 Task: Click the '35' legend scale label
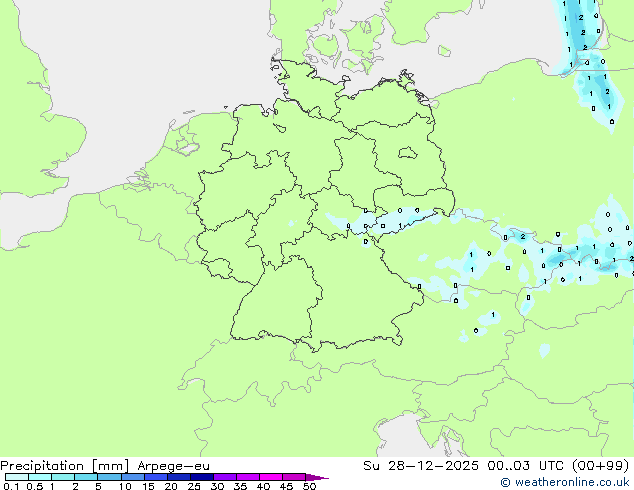240,486
